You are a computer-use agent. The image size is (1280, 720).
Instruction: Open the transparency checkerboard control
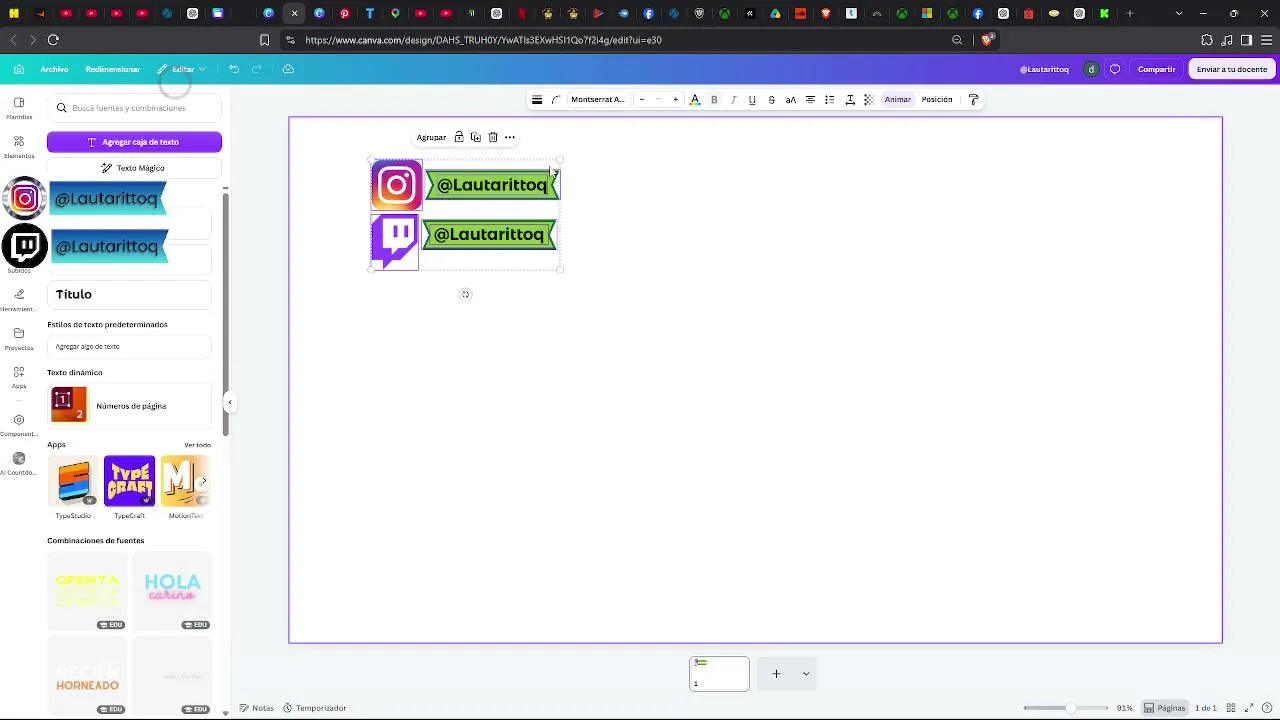coord(869,100)
